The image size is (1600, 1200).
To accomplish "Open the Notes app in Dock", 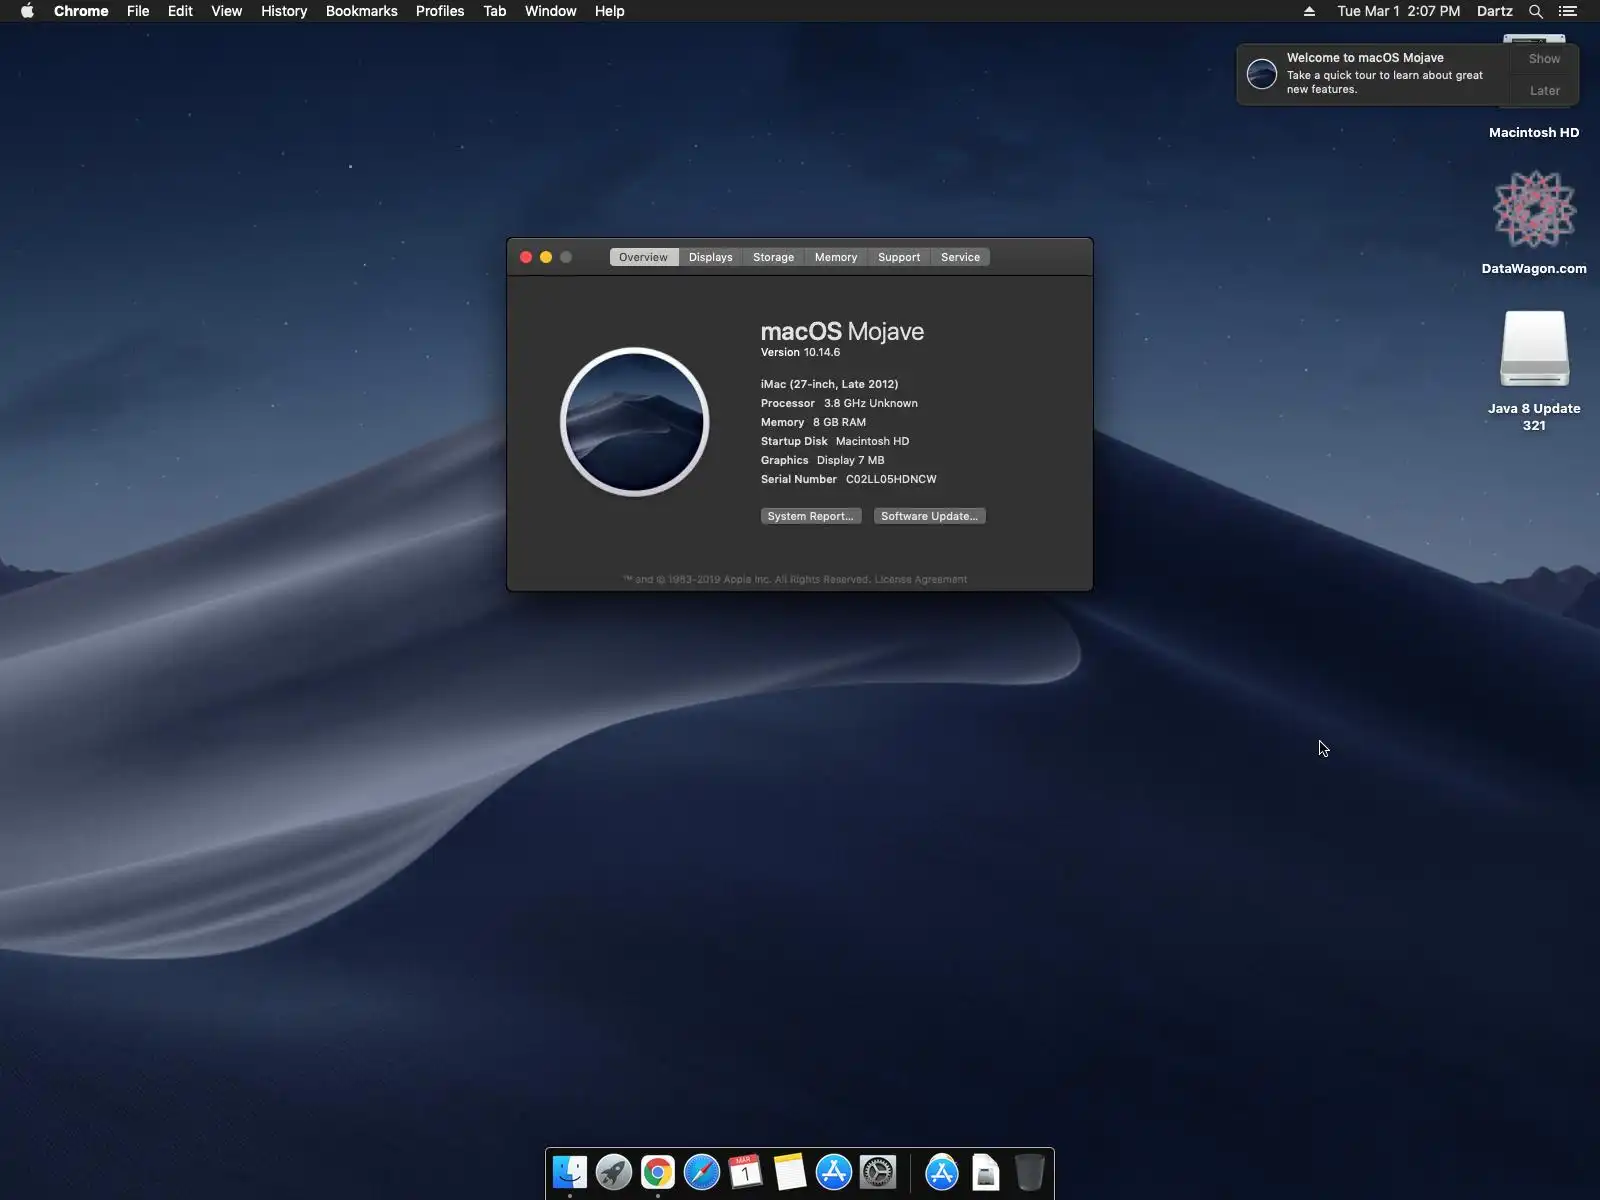I will coord(790,1172).
